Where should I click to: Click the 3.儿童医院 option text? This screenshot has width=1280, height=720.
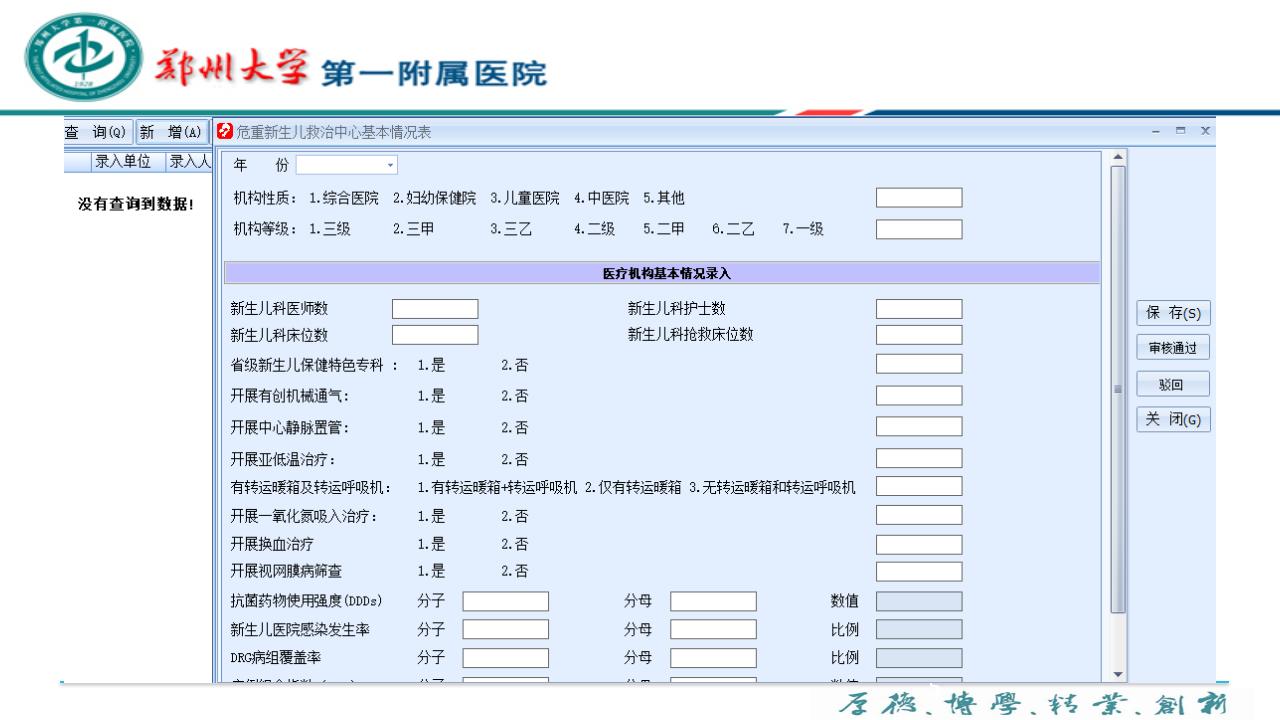coord(525,198)
